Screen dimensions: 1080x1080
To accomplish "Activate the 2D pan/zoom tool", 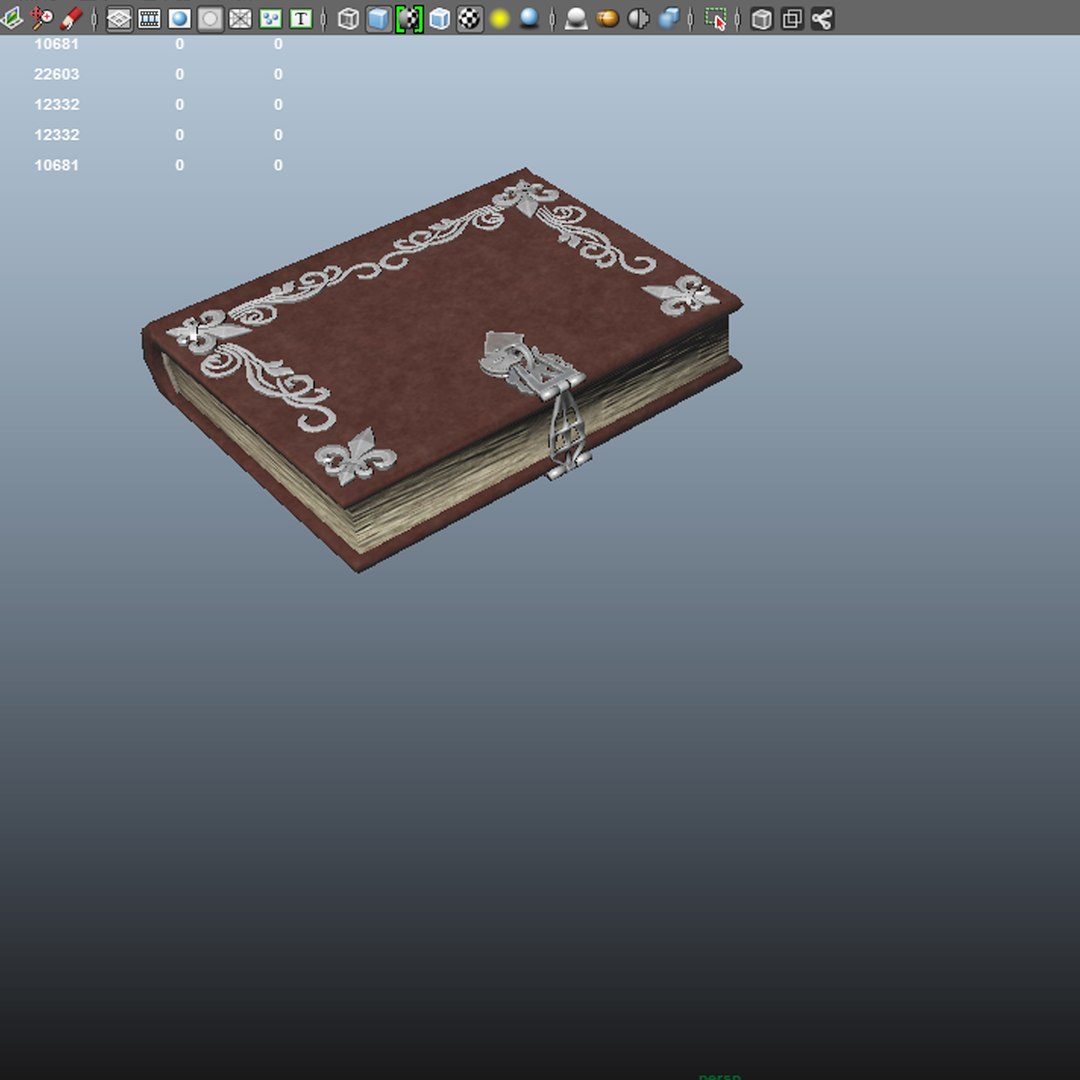I will tap(42, 19).
